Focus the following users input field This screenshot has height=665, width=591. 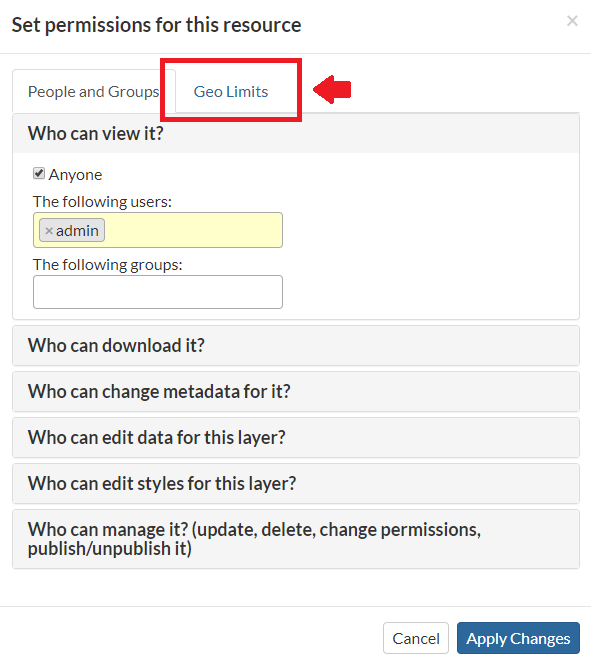(x=193, y=230)
